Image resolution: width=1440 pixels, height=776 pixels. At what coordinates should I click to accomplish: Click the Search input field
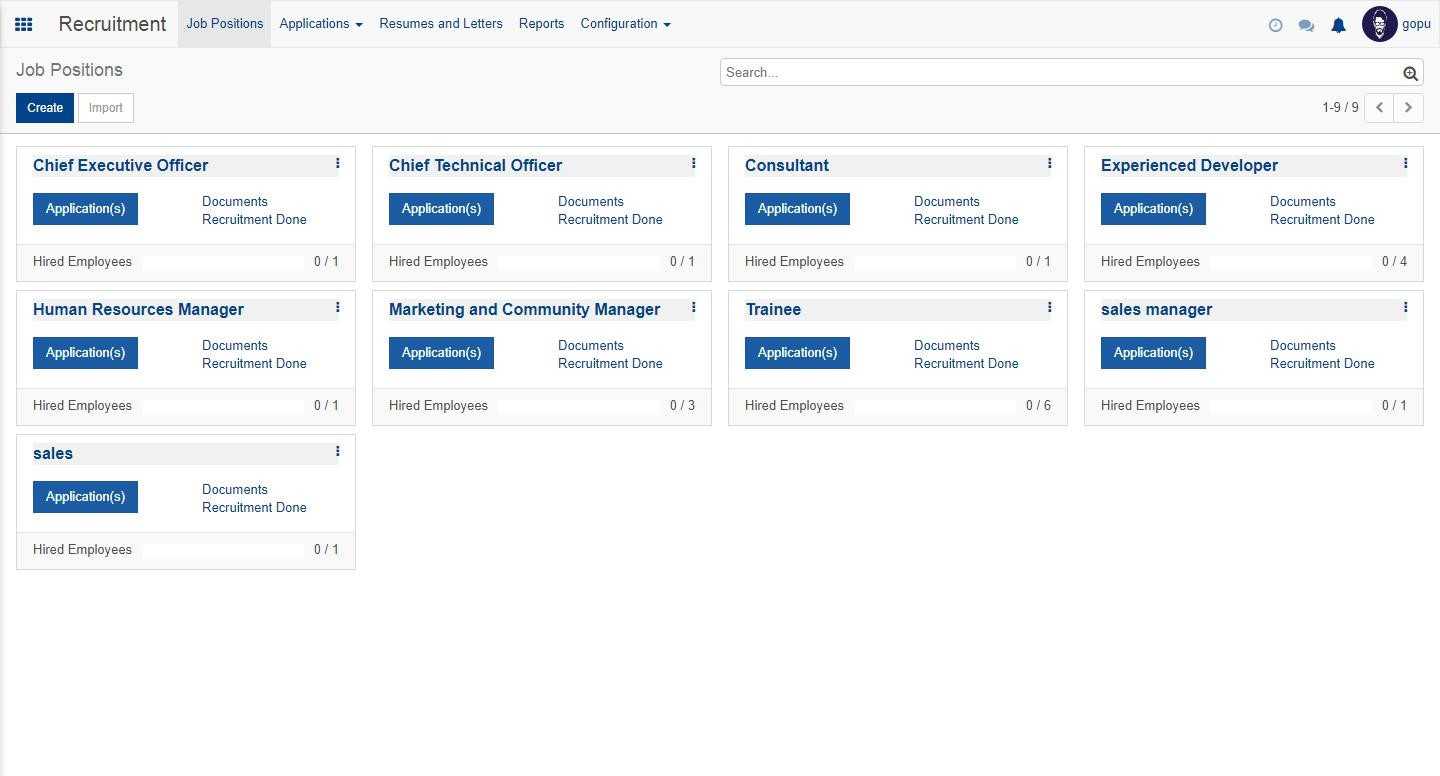pos(1060,73)
